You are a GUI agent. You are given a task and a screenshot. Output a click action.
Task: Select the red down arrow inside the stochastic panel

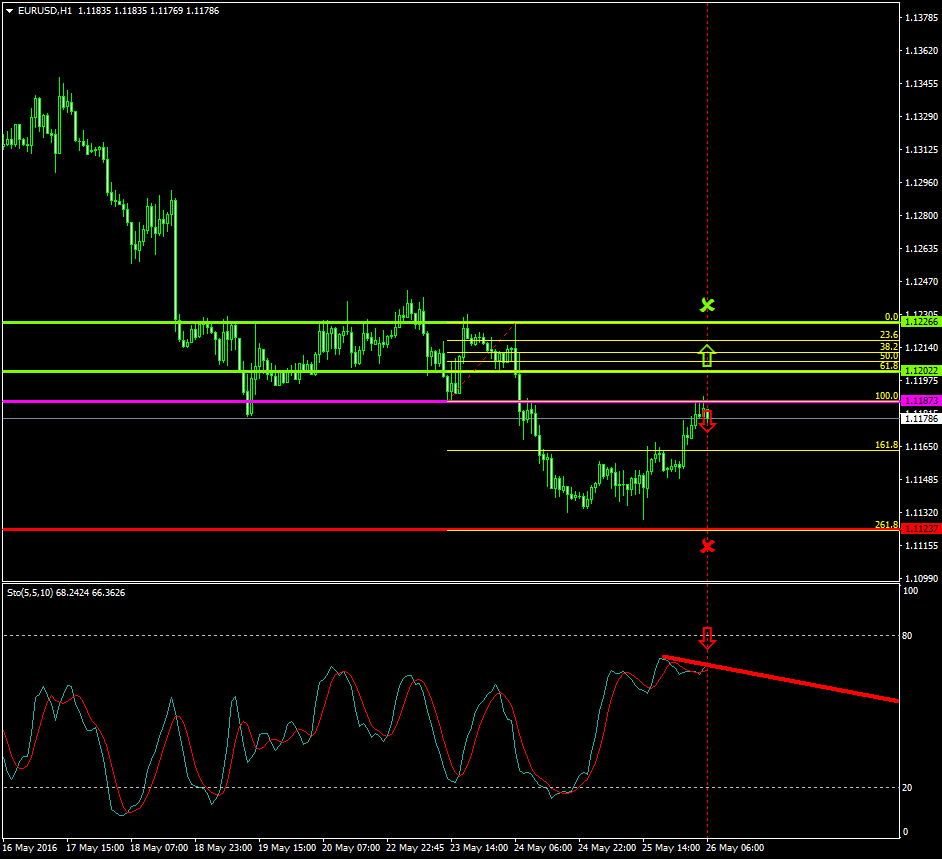tap(708, 637)
